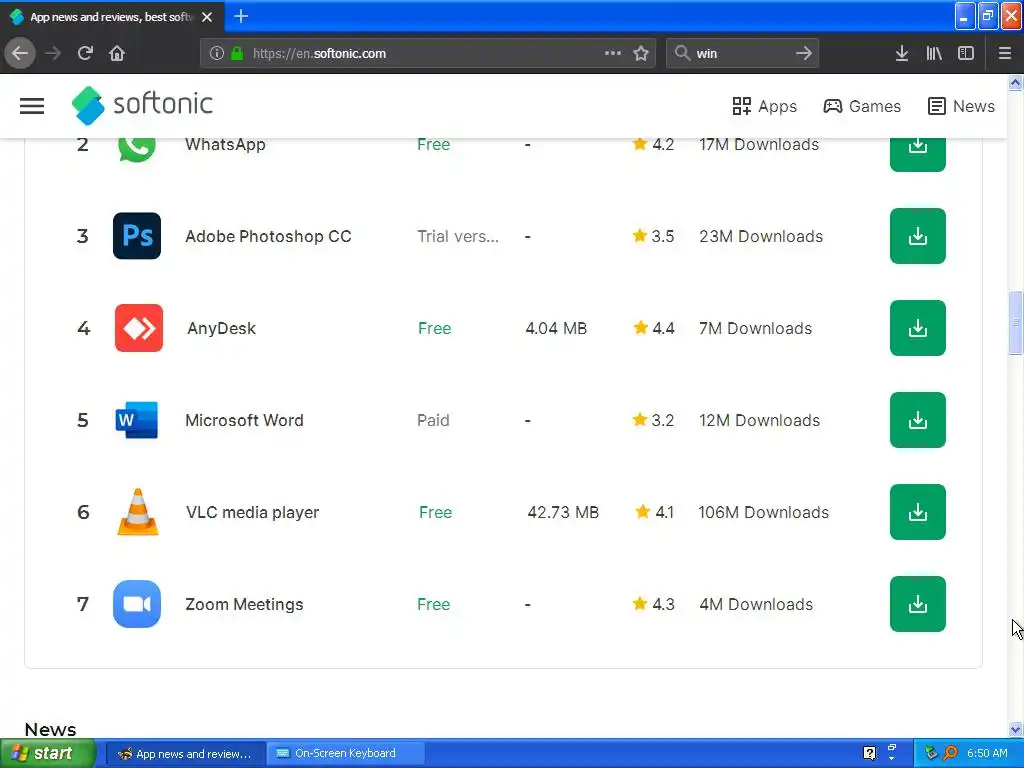Viewport: 1024px width, 768px height.
Task: Click the magnifier tray icon
Action: coord(950,753)
